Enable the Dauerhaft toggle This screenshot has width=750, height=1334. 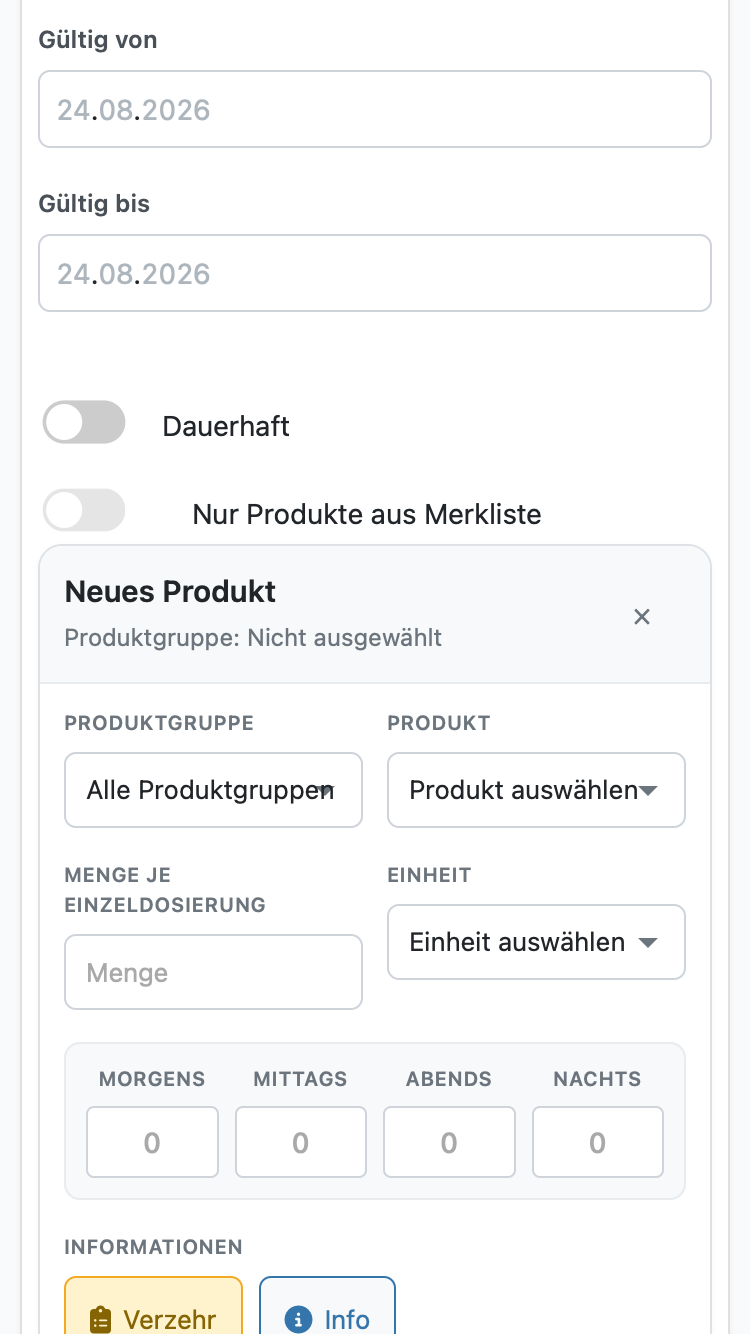84,422
